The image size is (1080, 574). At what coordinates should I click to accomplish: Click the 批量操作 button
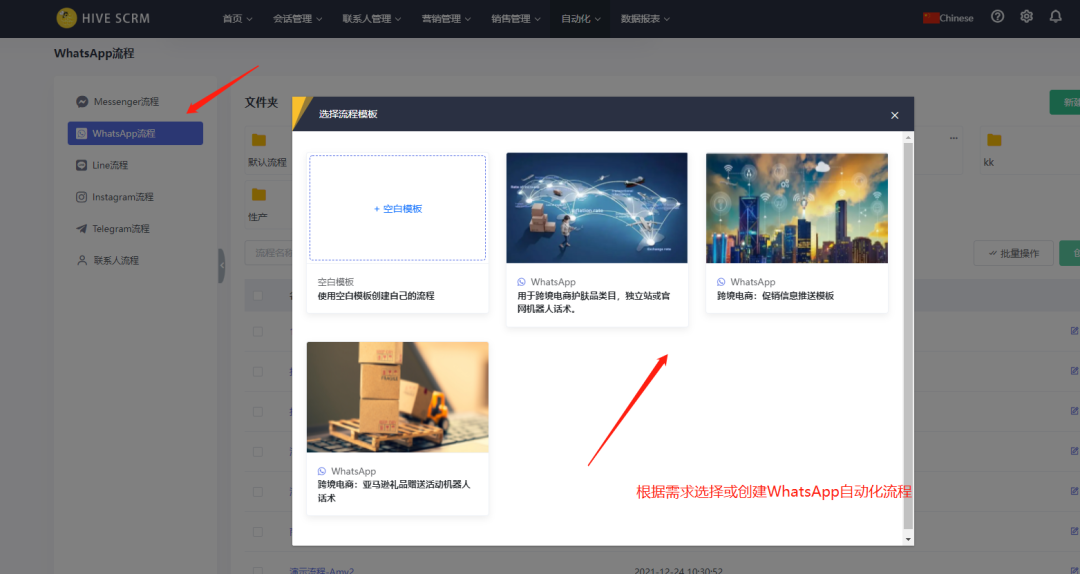[1014, 253]
